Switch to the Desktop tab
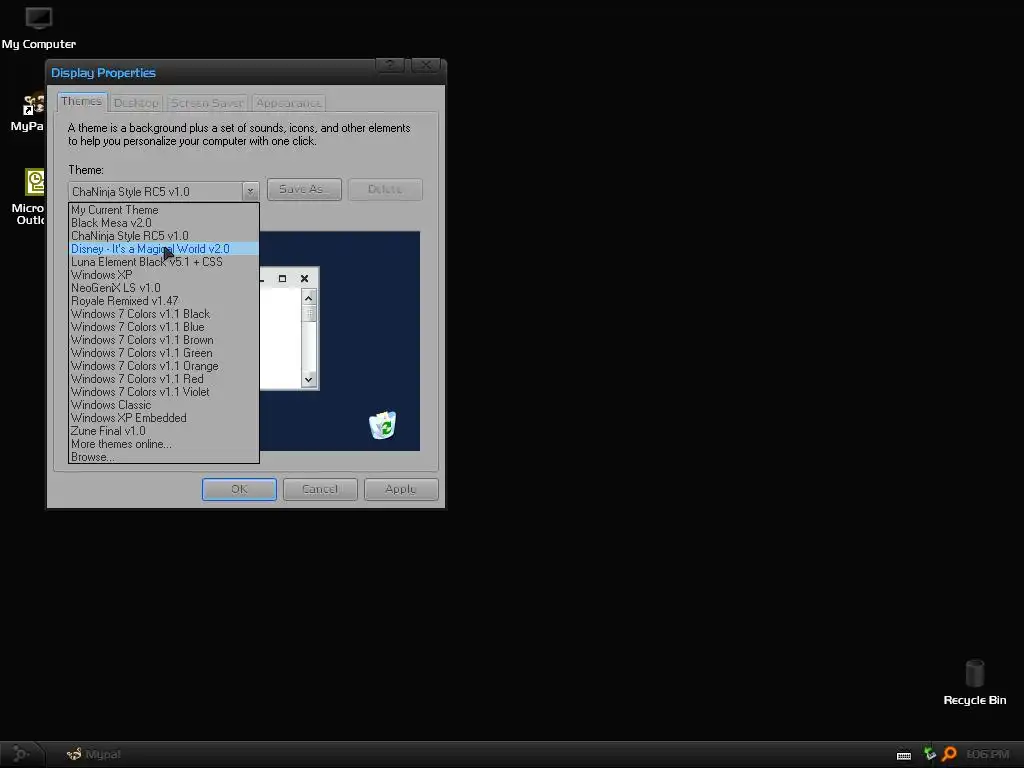The height and width of the screenshot is (768, 1024). click(x=136, y=103)
